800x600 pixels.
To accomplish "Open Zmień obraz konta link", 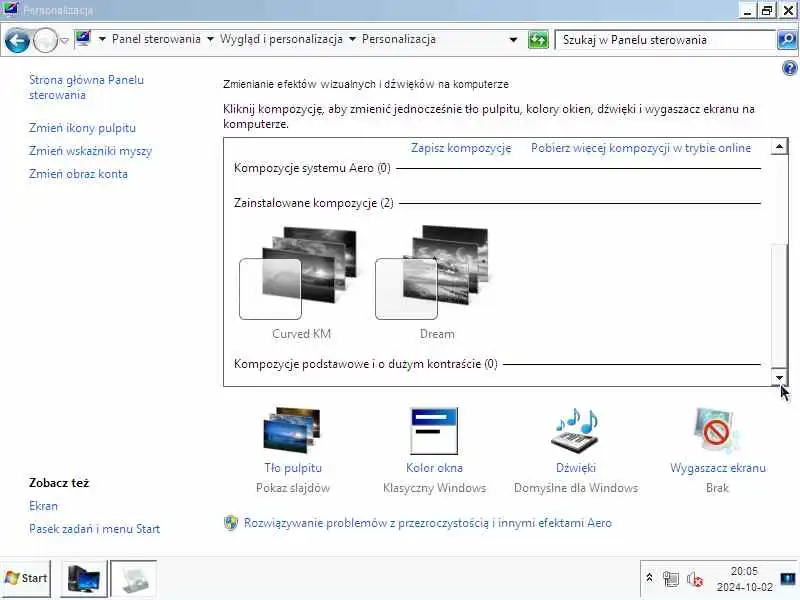I will [78, 174].
